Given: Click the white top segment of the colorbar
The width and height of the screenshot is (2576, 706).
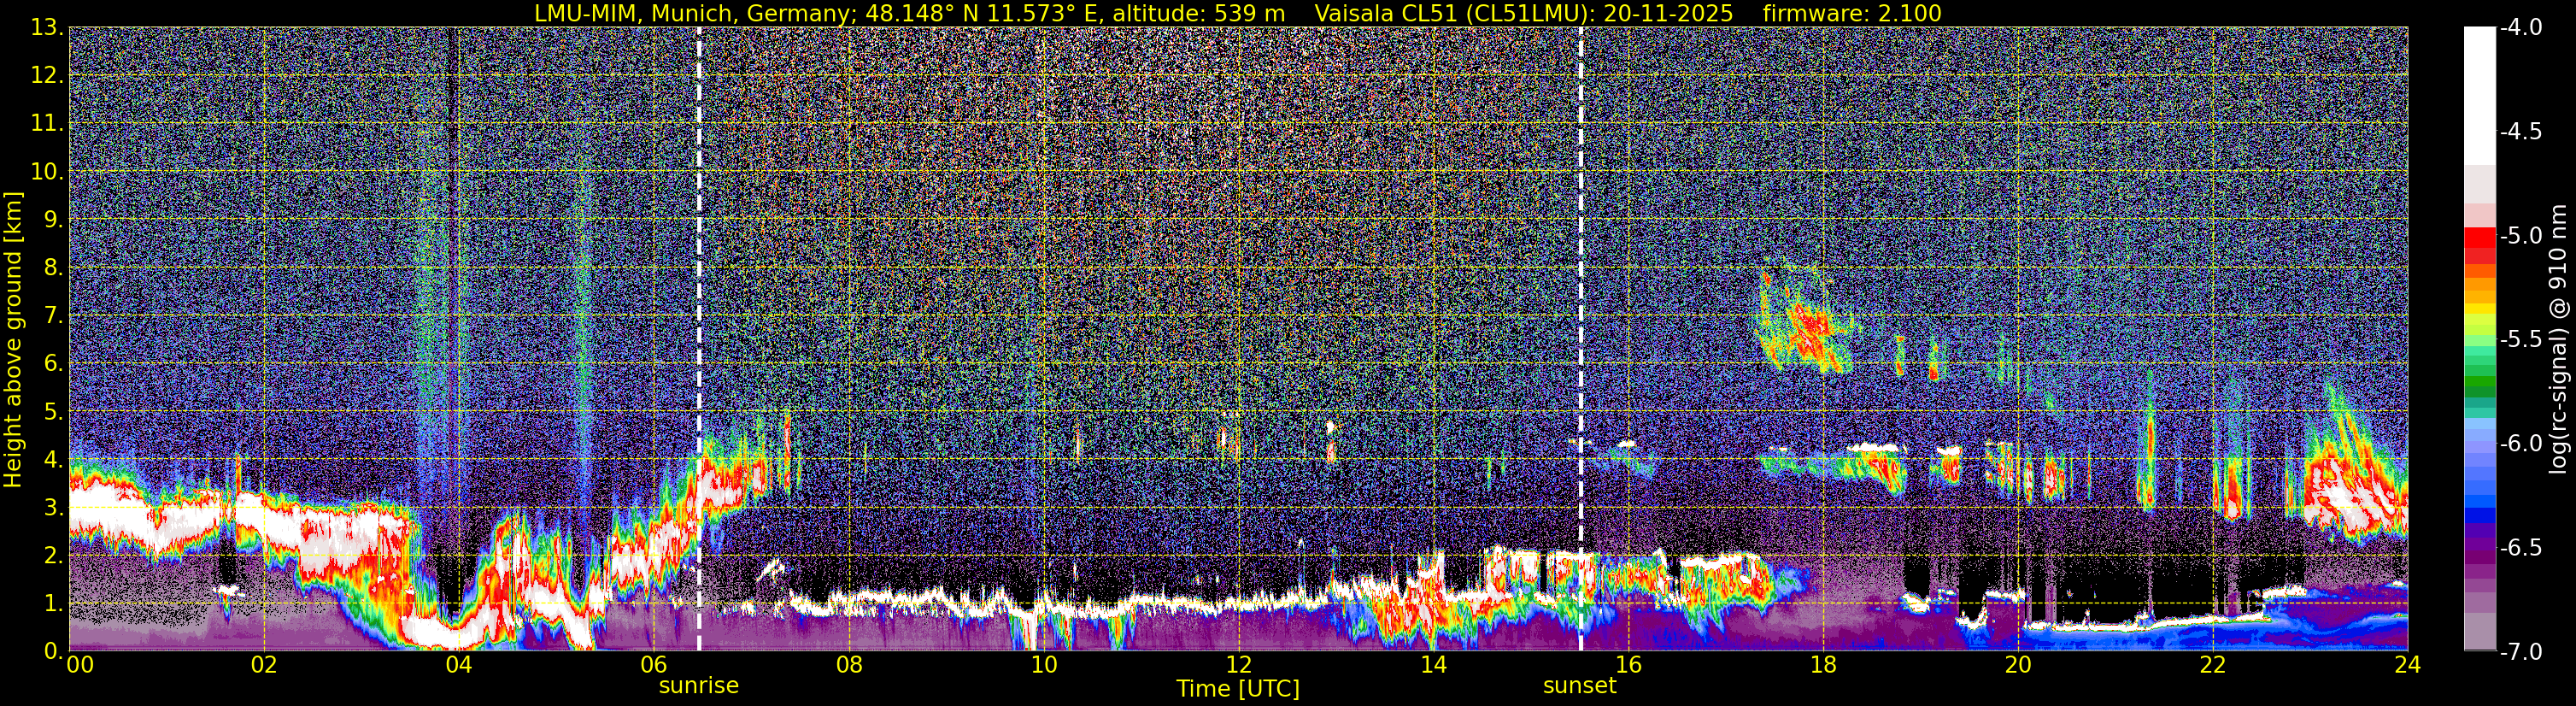Looking at the screenshot, I should point(2479,95).
